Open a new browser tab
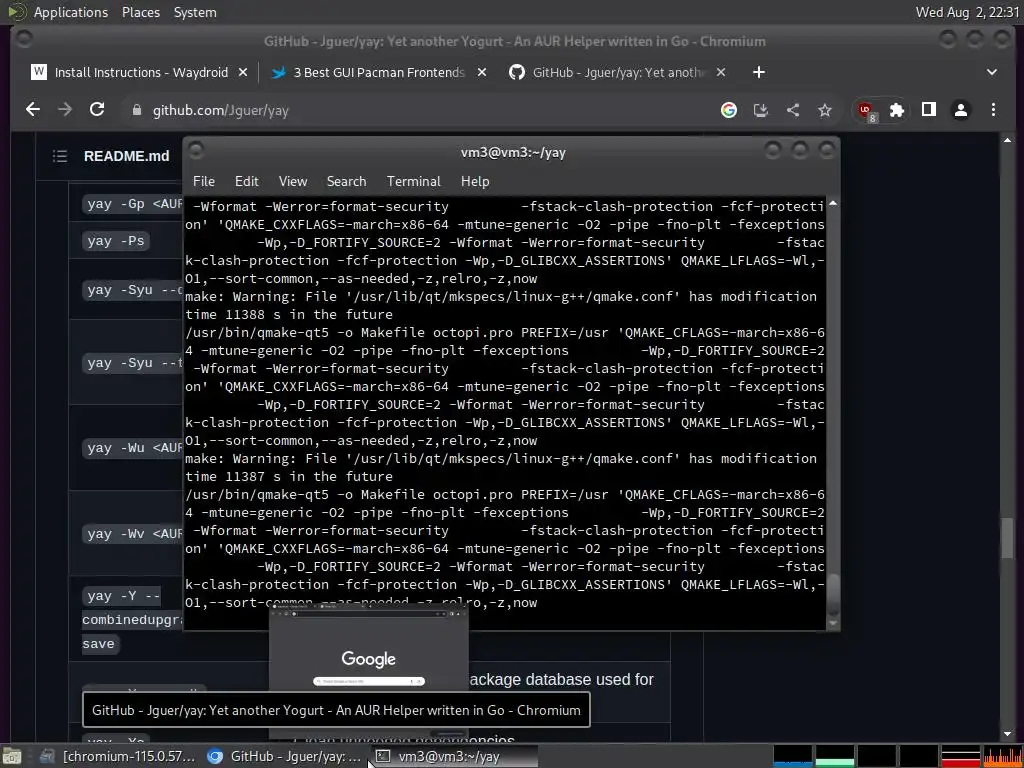This screenshot has height=768, width=1024. (x=758, y=72)
